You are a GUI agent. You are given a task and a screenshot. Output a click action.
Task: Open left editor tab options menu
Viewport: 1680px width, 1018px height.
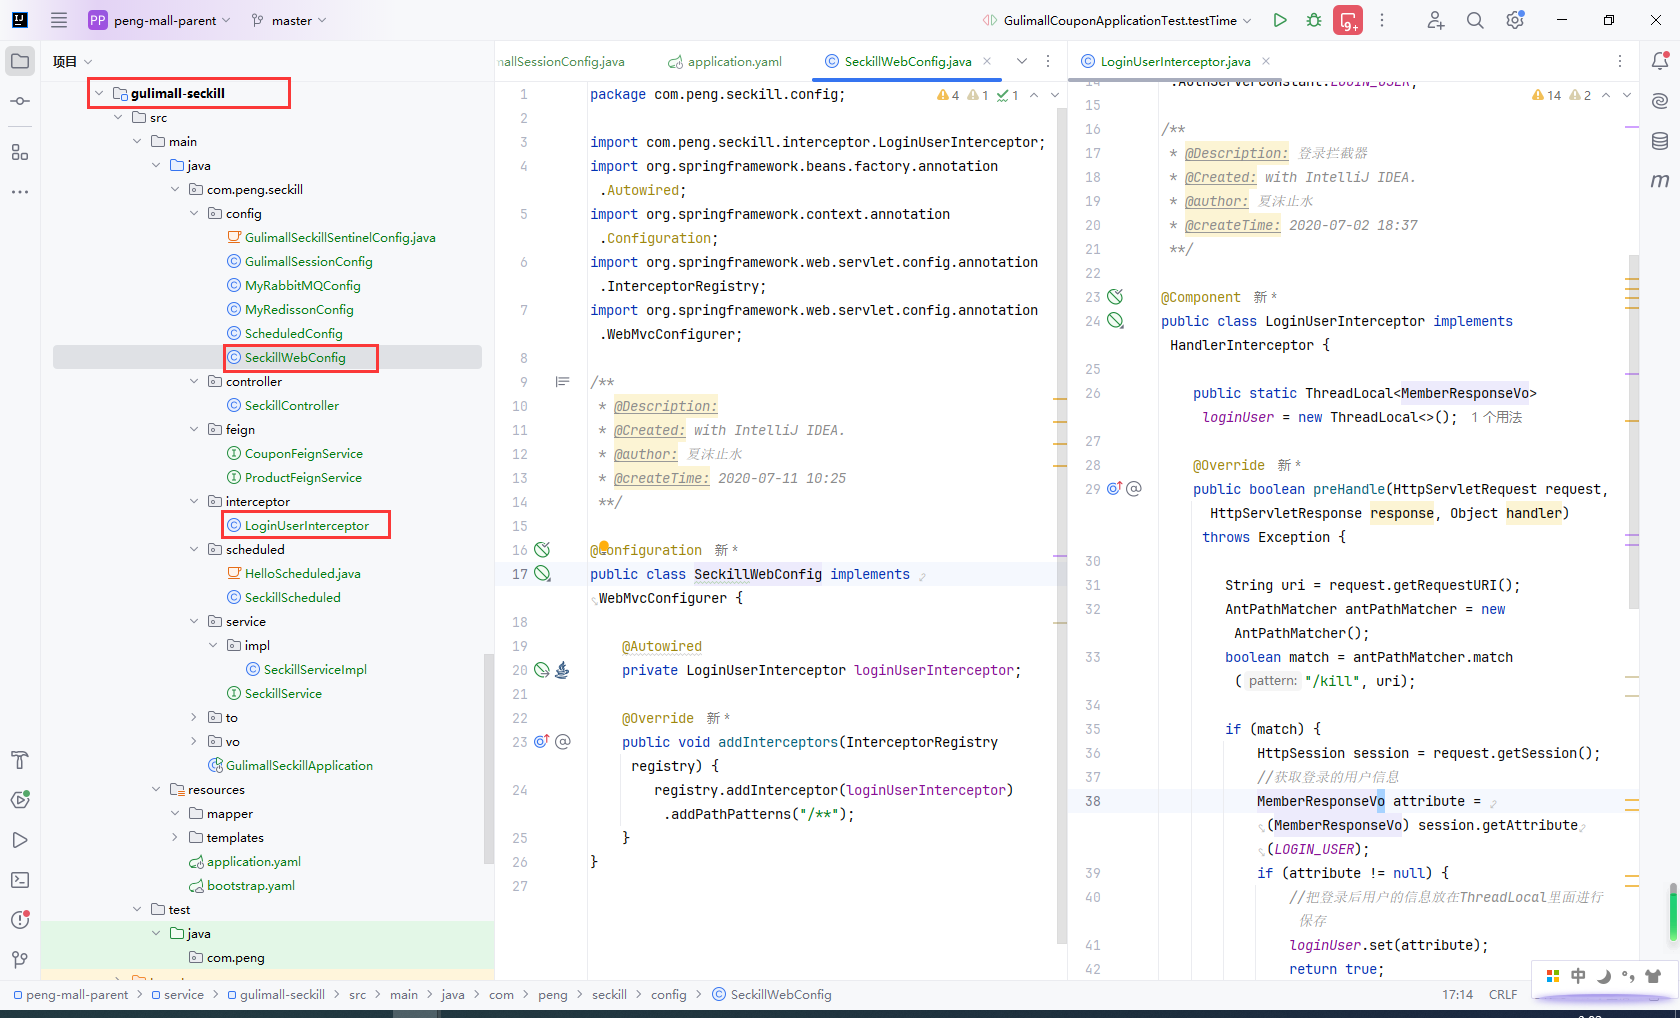[x=1048, y=61]
